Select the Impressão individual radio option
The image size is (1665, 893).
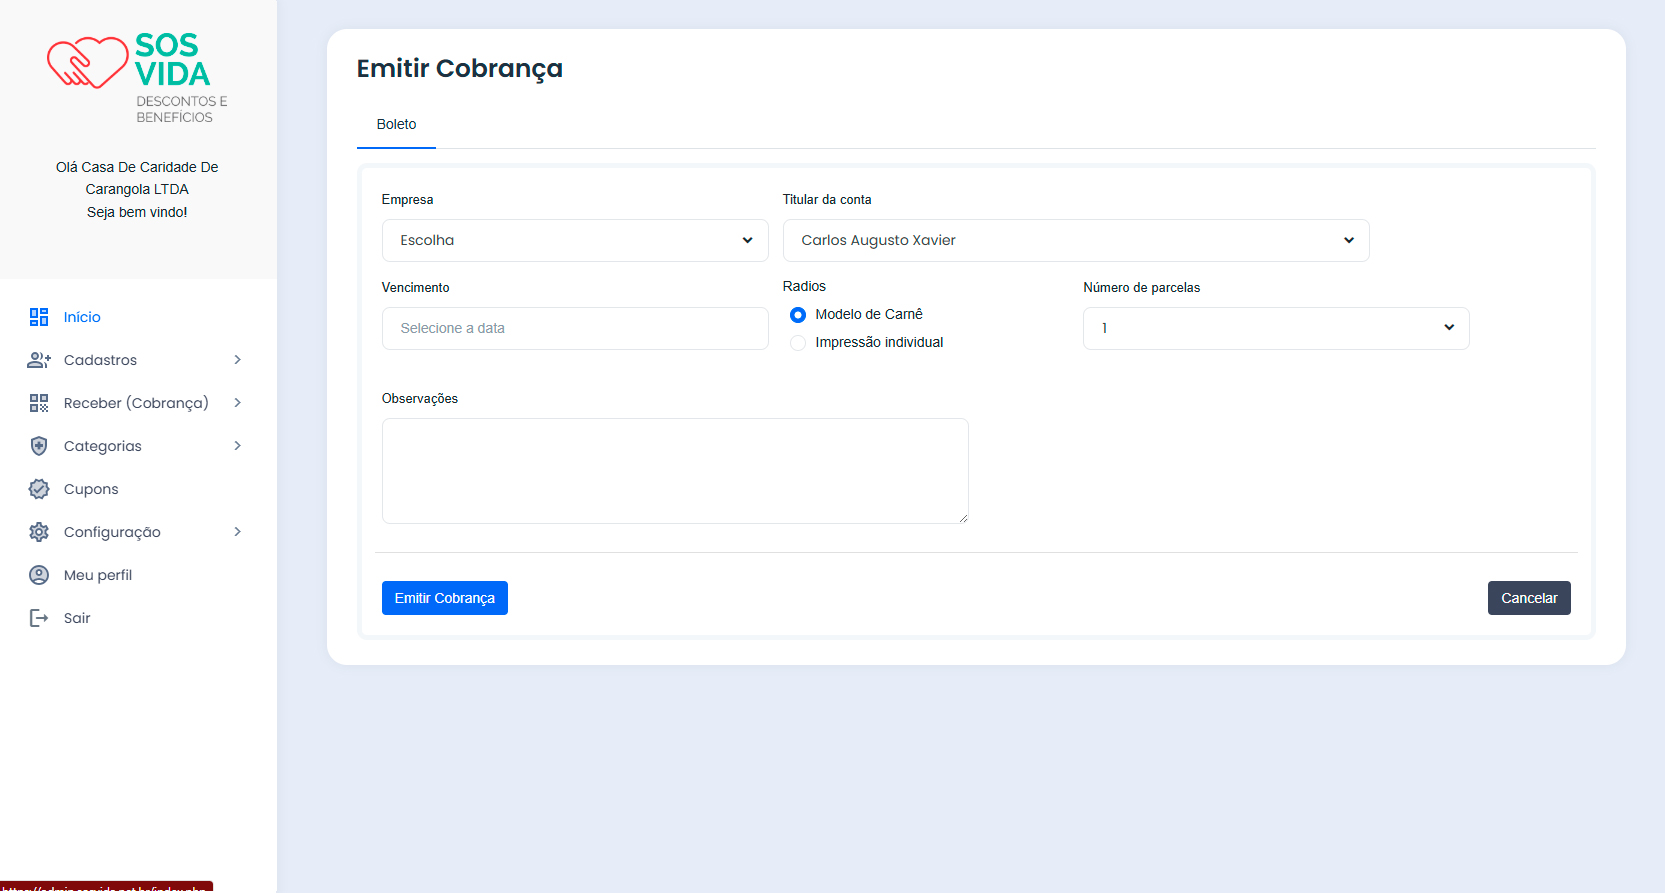tap(798, 343)
